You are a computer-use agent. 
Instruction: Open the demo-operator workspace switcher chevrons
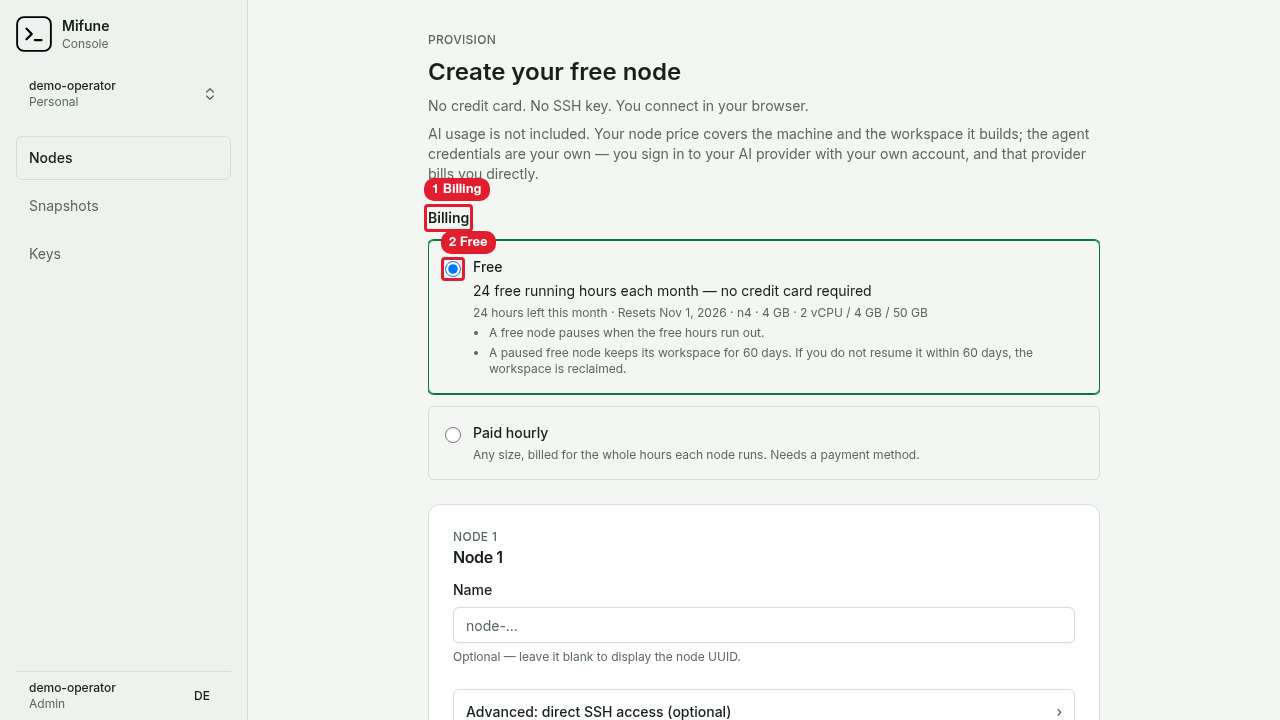pos(210,94)
